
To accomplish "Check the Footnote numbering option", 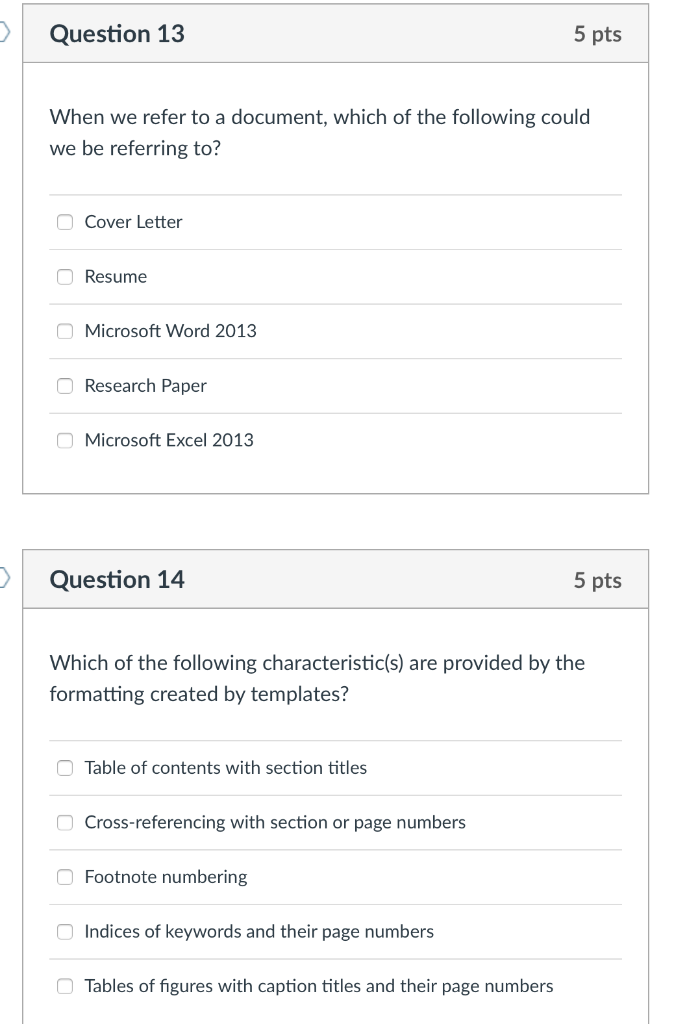I will 64,877.
